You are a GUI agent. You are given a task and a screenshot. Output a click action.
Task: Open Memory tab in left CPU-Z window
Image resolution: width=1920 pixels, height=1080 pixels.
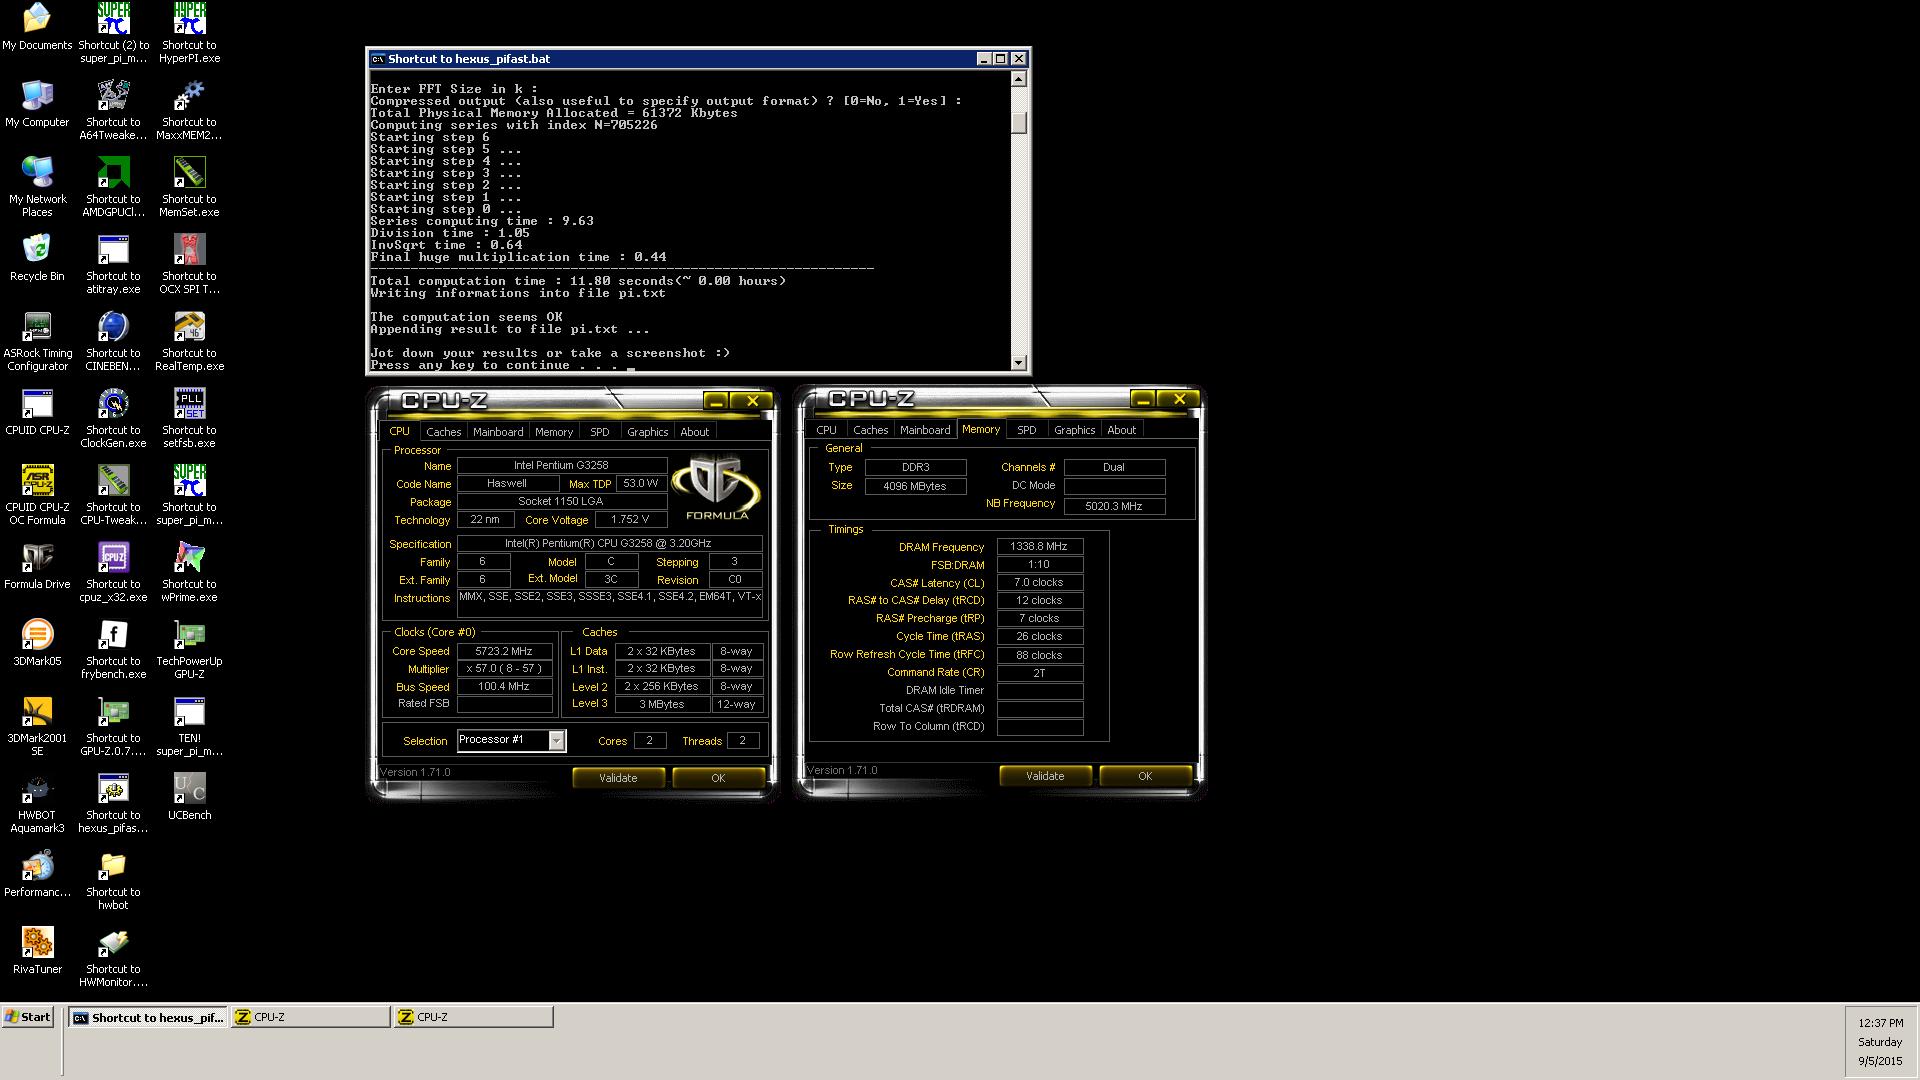pyautogui.click(x=554, y=432)
